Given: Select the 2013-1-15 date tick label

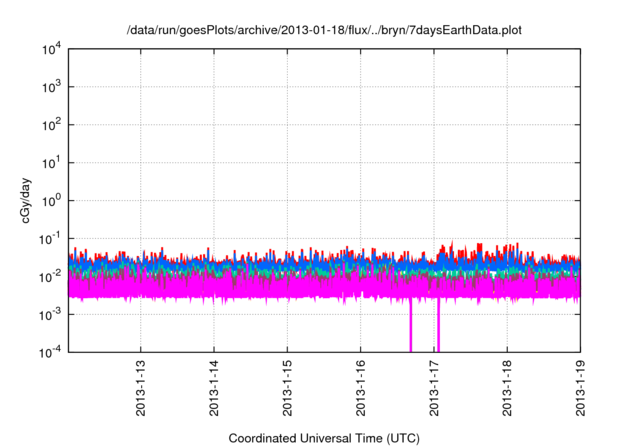Looking at the screenshot, I should point(287,388).
